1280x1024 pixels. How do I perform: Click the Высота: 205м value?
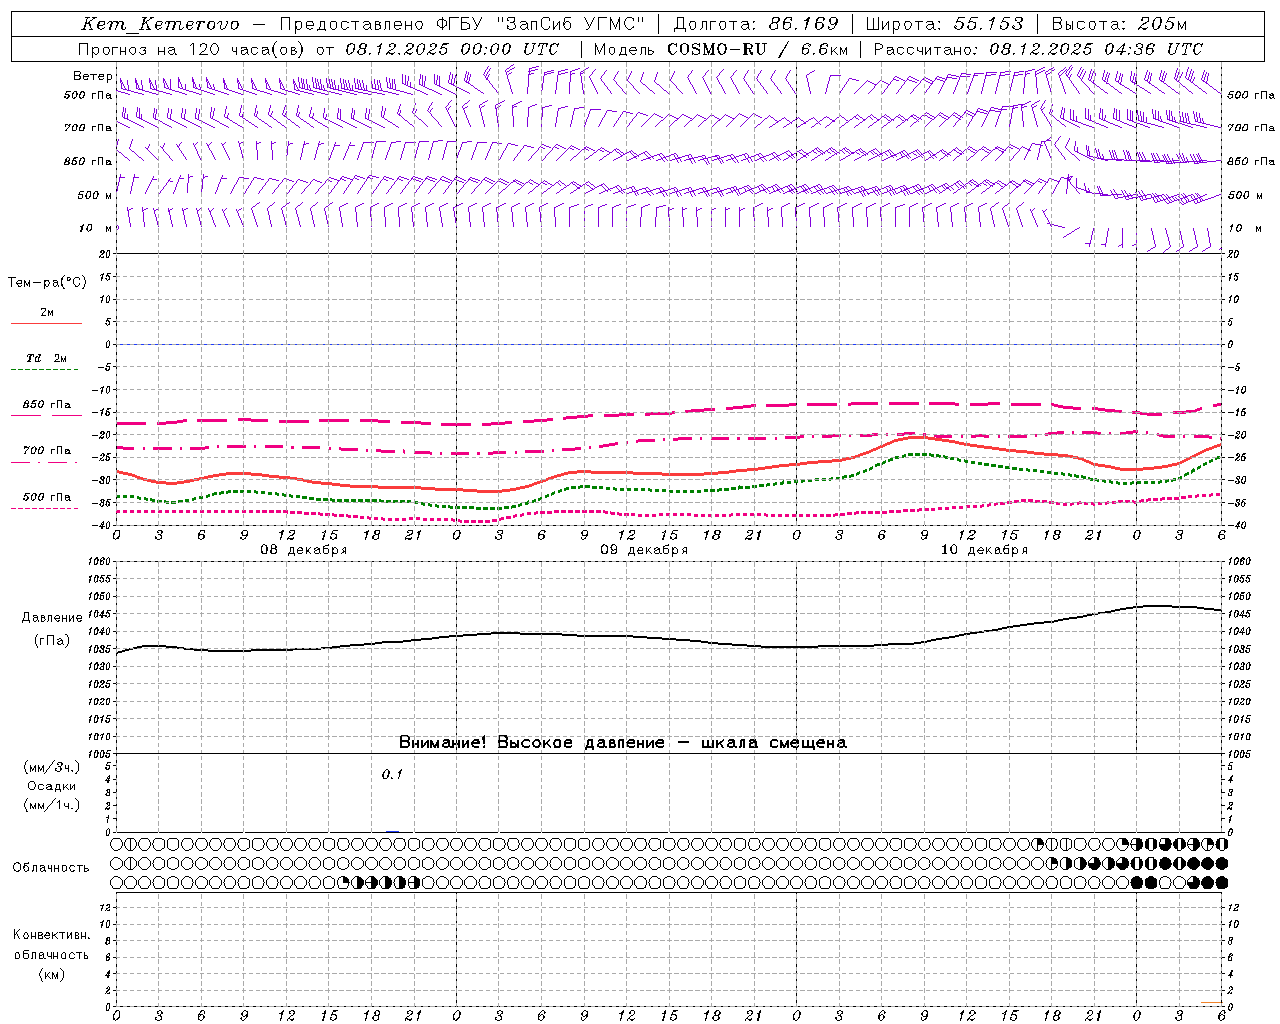(1119, 24)
